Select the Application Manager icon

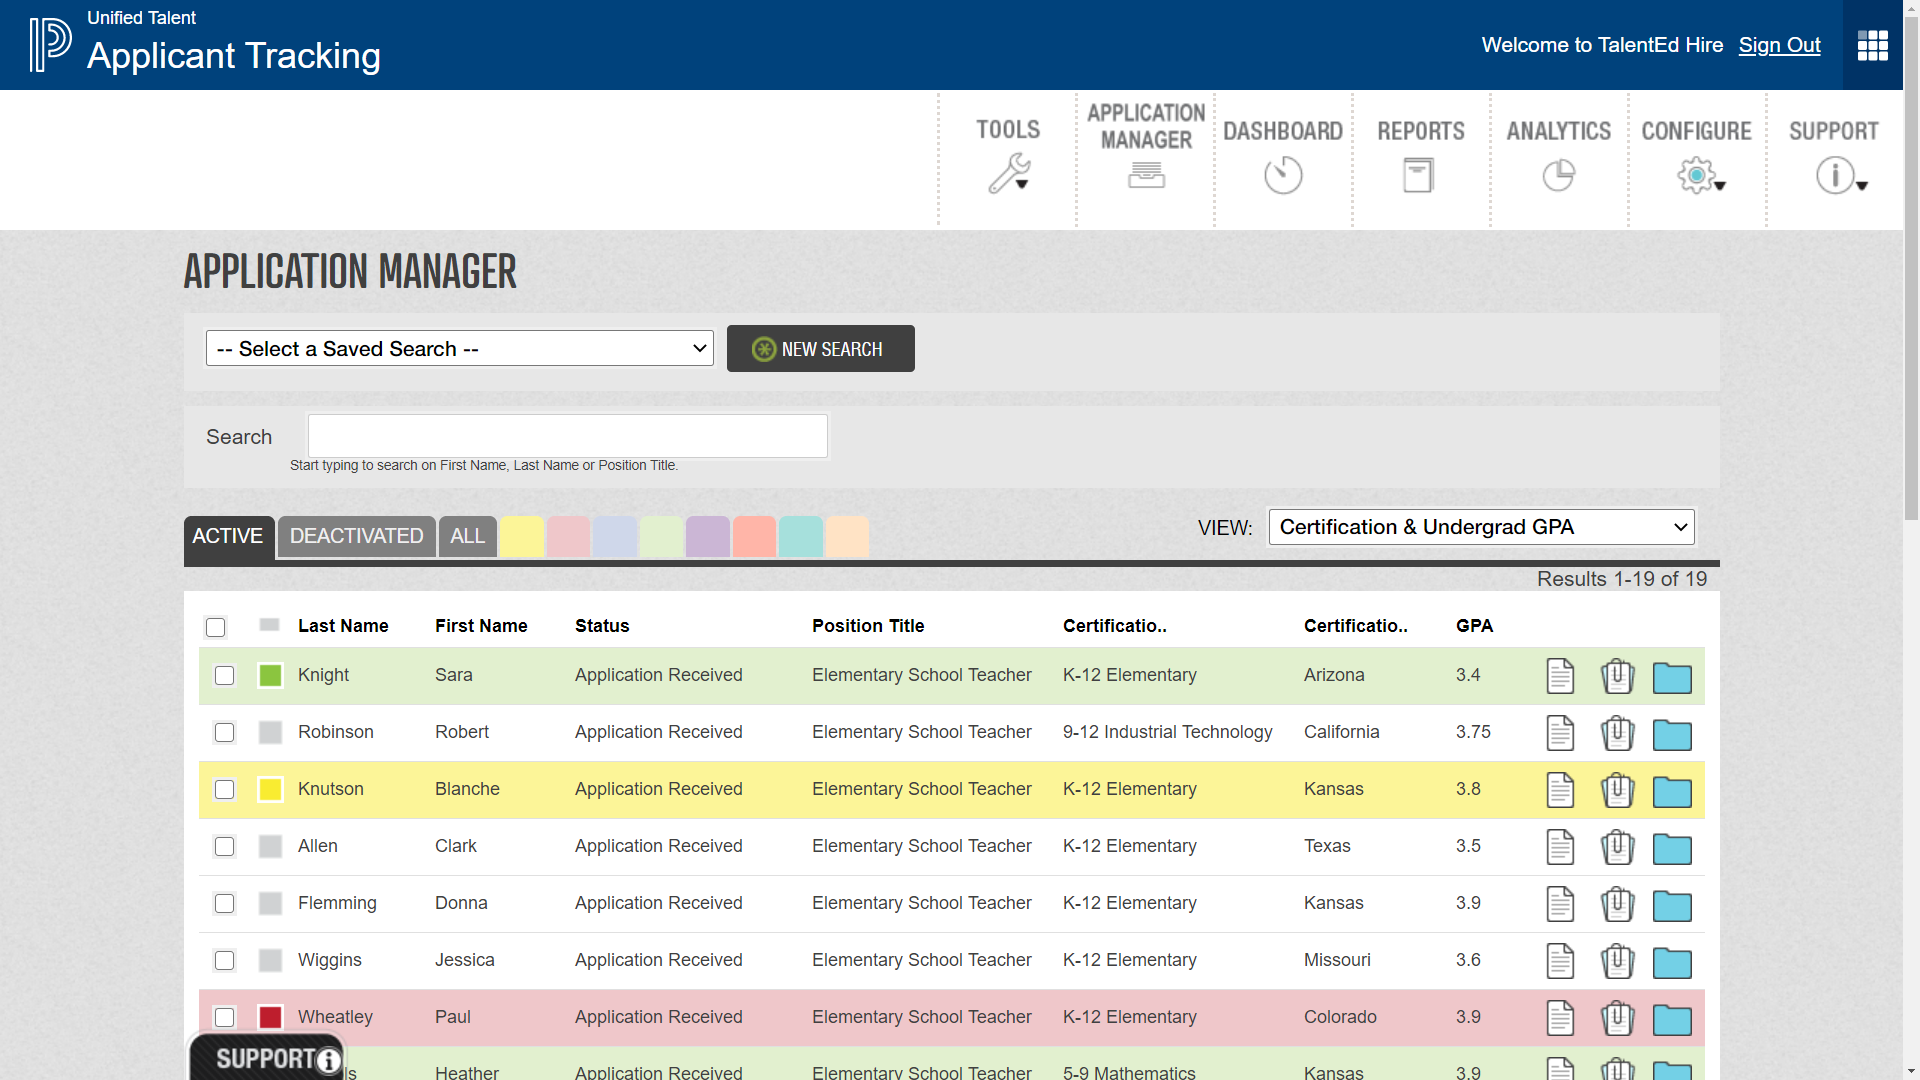pyautogui.click(x=1146, y=175)
